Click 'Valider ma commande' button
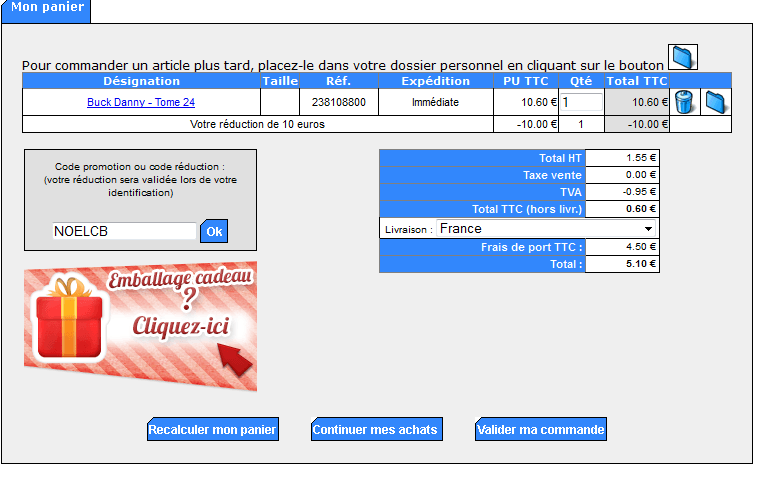Viewport: 775px width, 479px height. pos(540,430)
